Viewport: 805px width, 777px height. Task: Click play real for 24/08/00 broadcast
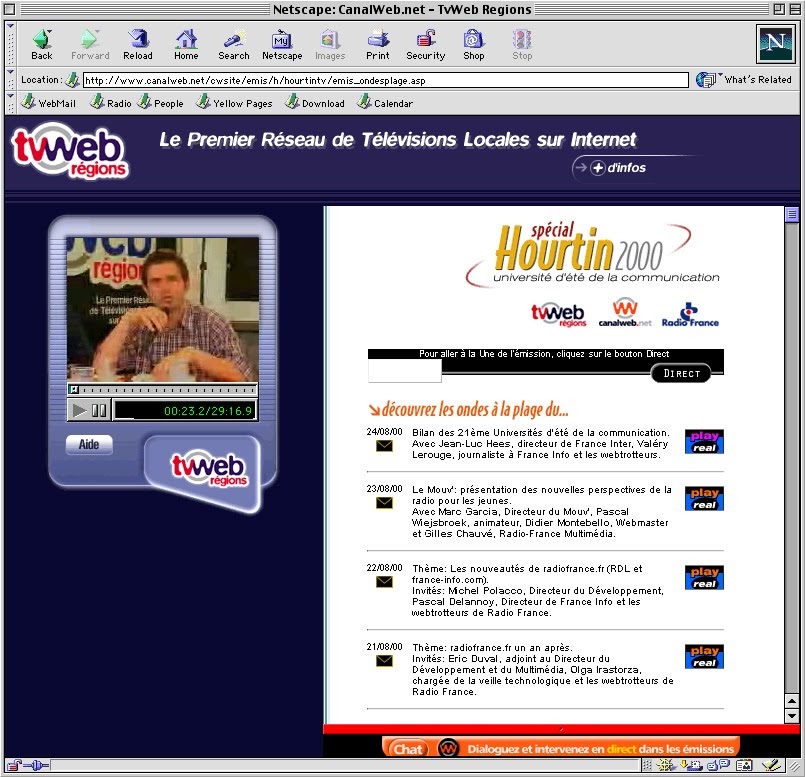704,442
